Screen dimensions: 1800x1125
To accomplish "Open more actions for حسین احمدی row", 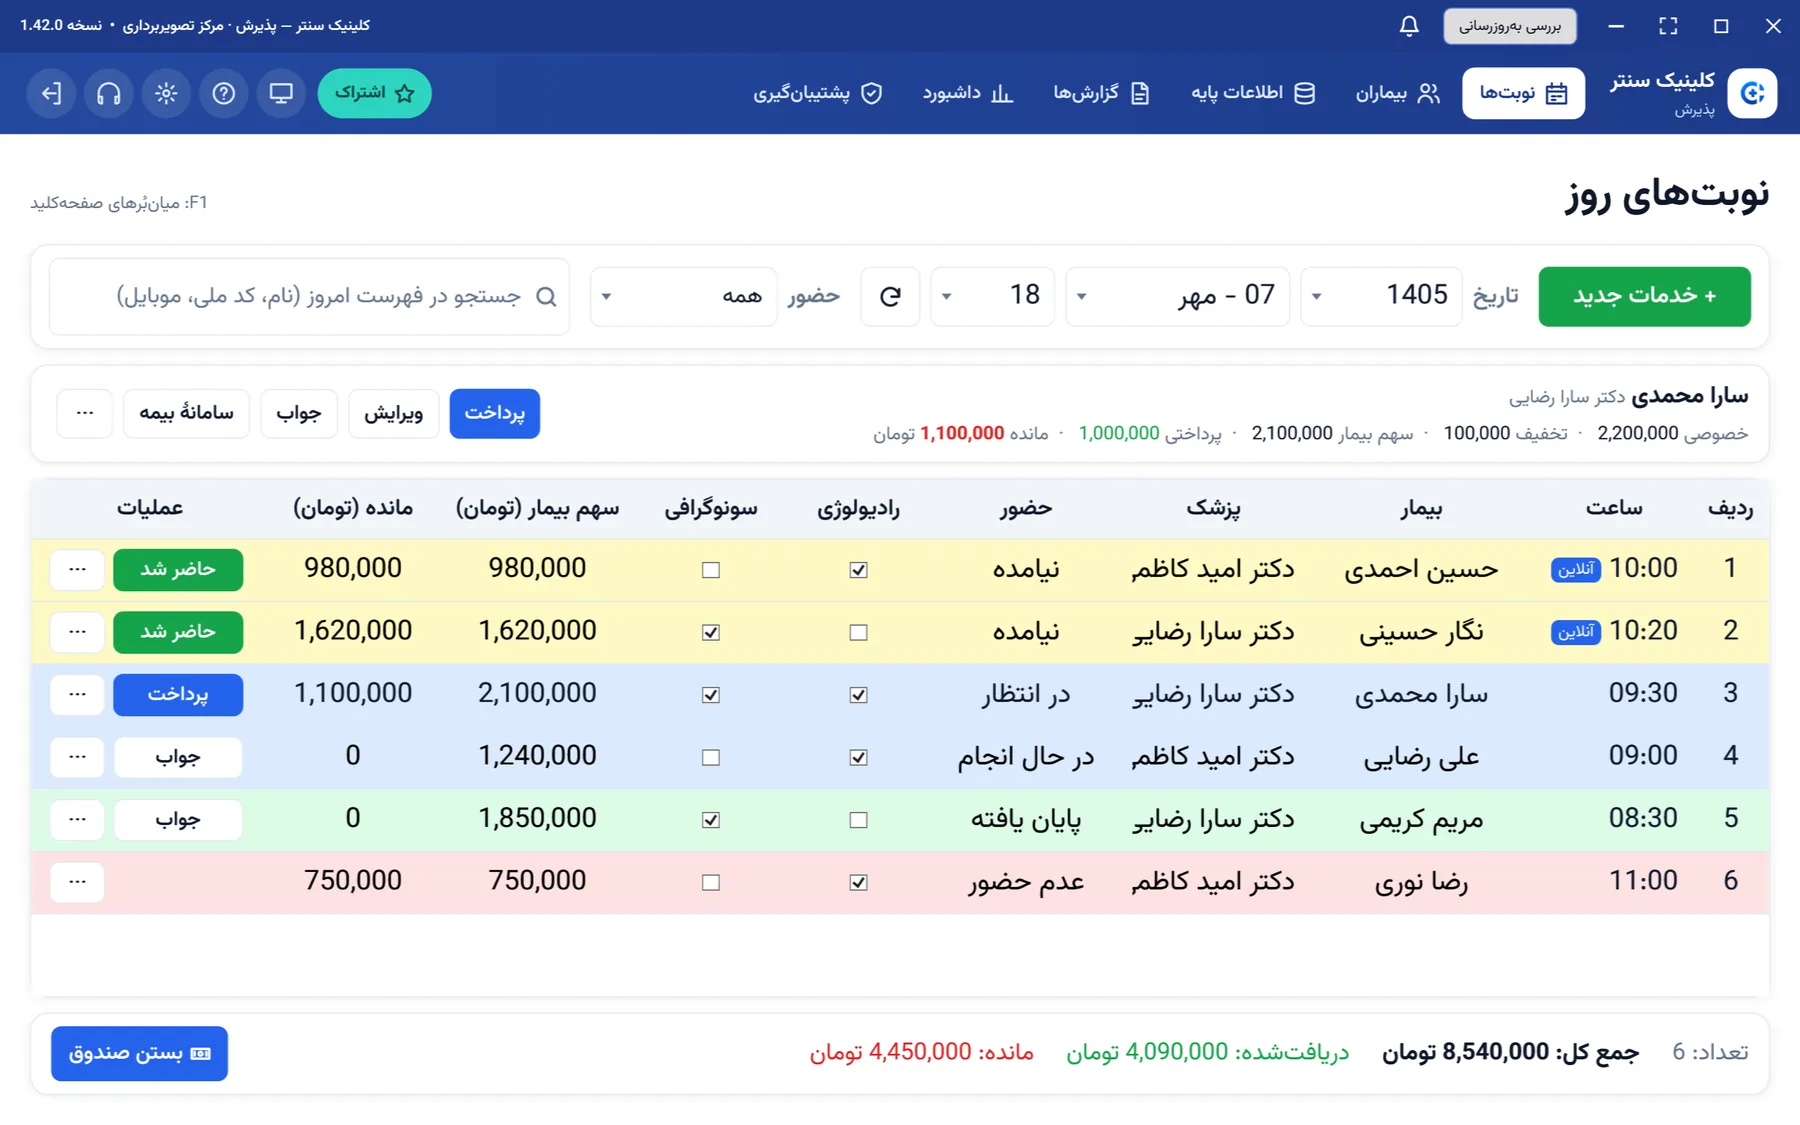I will coord(77,569).
